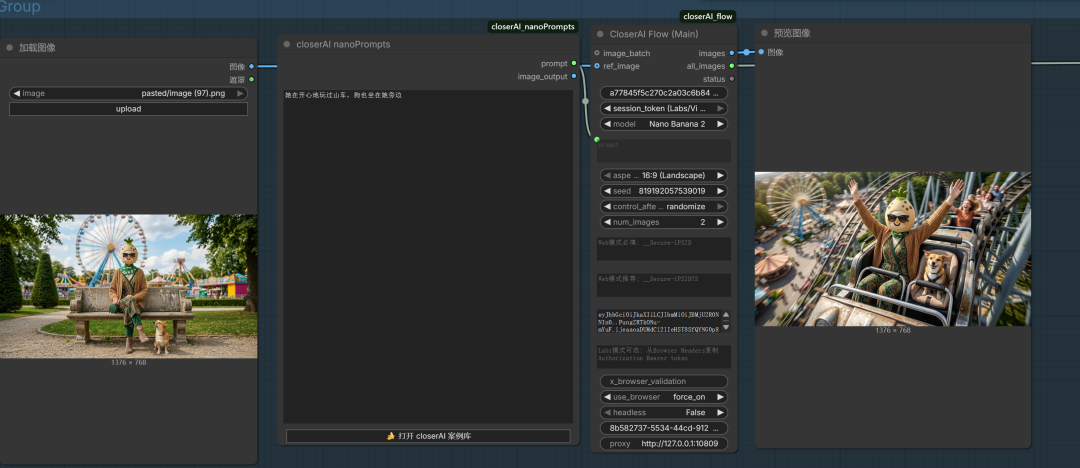The image size is (1080, 468).
Task: Open control_after_generate dropdown showing randomize
Action: (x=664, y=207)
